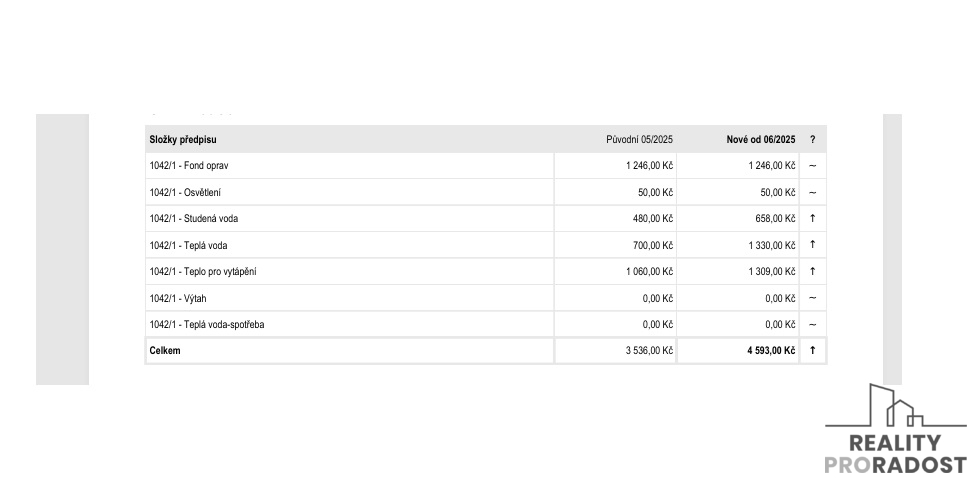This screenshot has height=478, width=972.
Task: Click the unchanged dash icon in Výtah row
Action: coord(812,298)
